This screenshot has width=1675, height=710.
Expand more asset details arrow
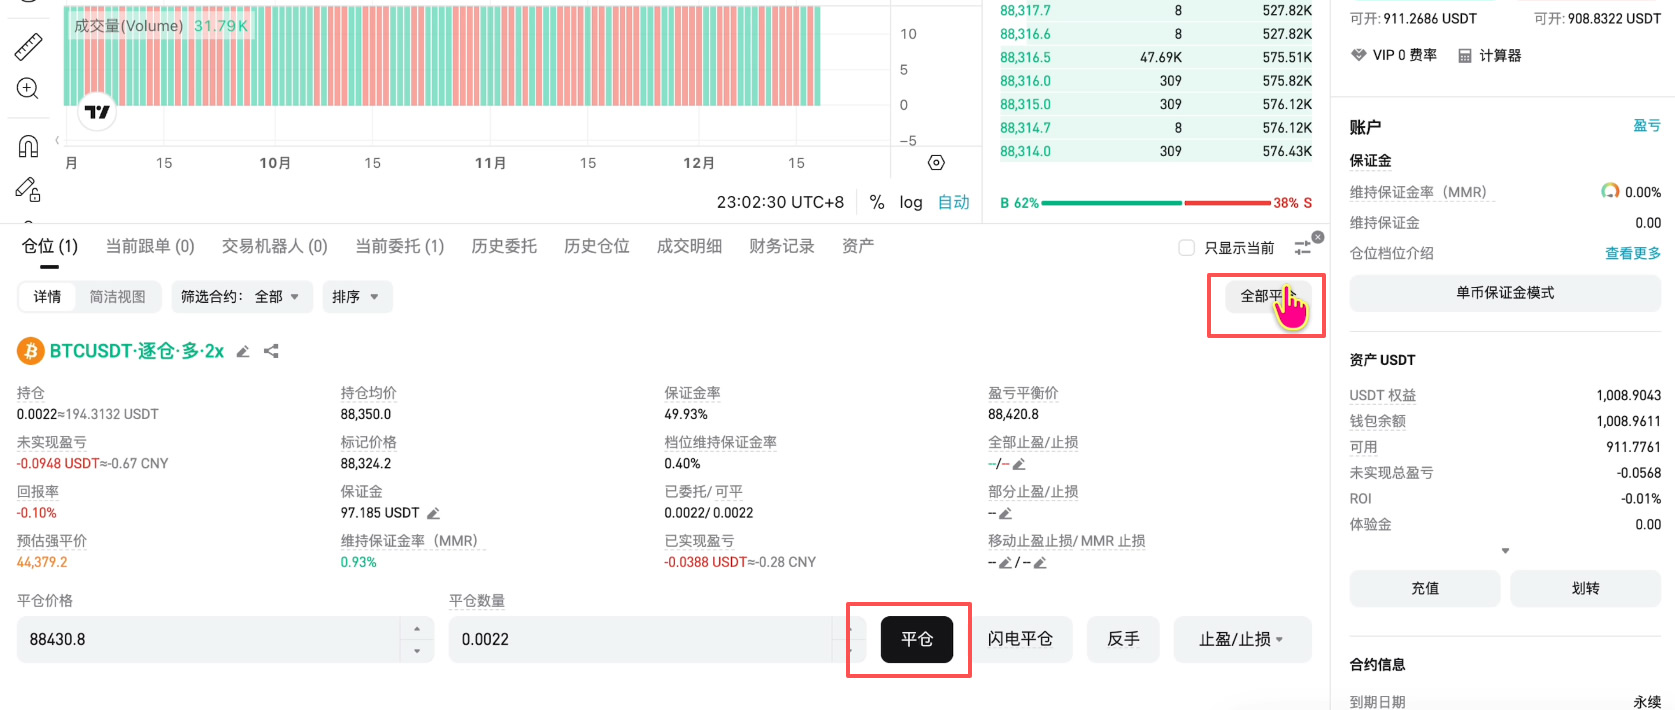(x=1505, y=551)
